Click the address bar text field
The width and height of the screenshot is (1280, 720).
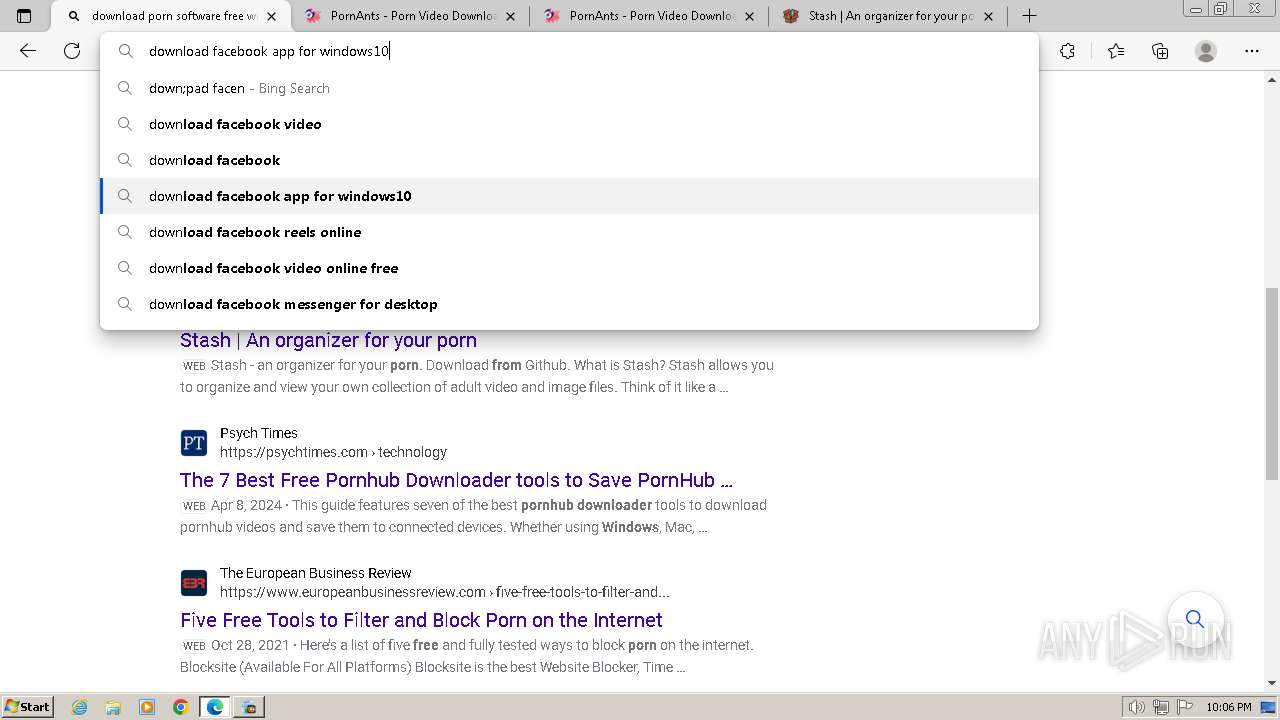[570, 51]
